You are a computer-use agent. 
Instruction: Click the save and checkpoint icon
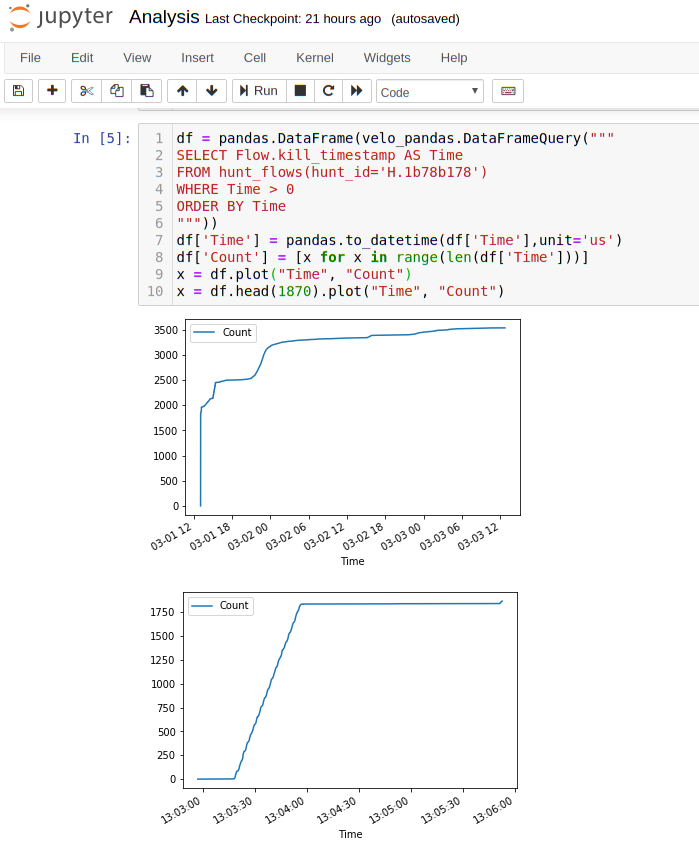tap(18, 91)
